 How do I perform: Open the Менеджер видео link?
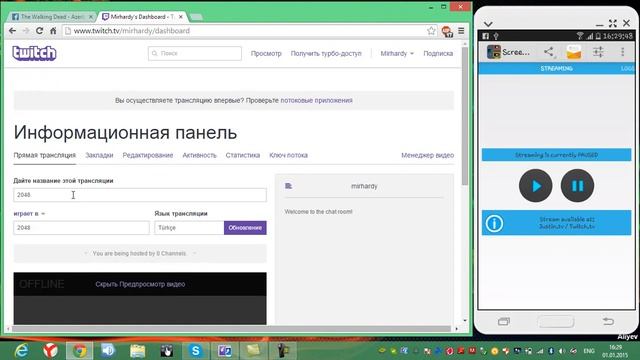(x=427, y=155)
